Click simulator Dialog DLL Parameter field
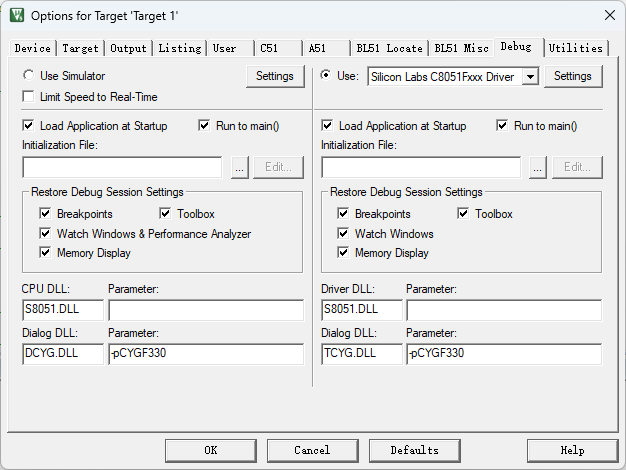This screenshot has width=626, height=470. click(206, 354)
